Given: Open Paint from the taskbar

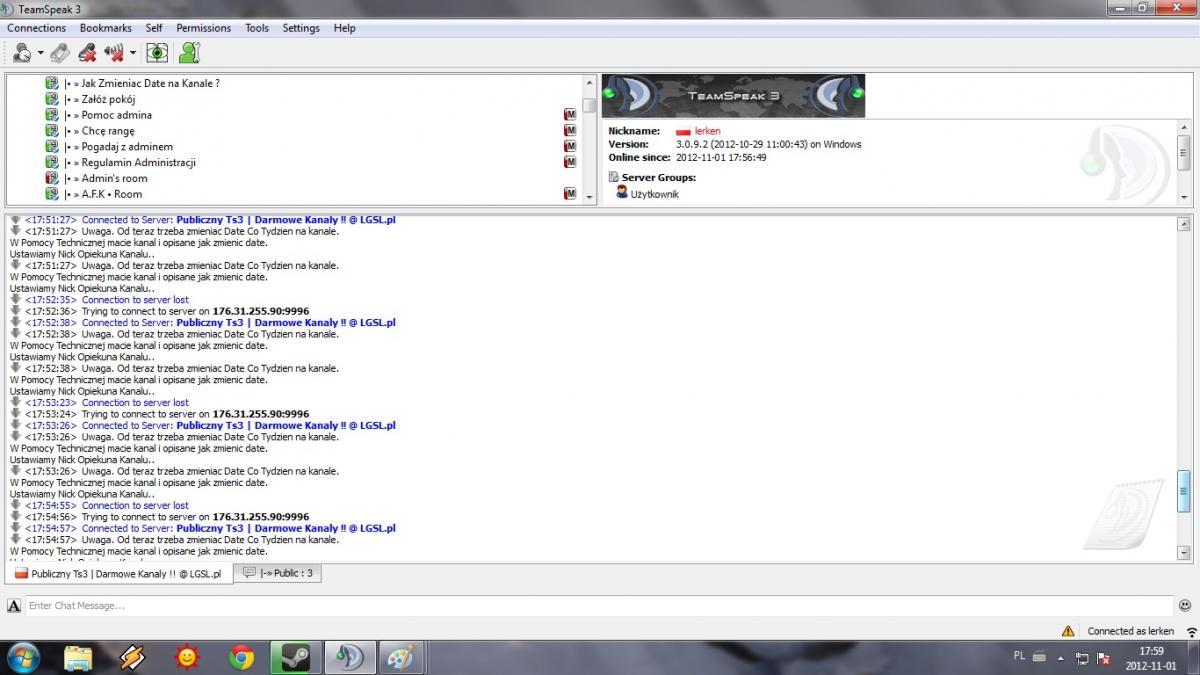Looking at the screenshot, I should coord(402,658).
